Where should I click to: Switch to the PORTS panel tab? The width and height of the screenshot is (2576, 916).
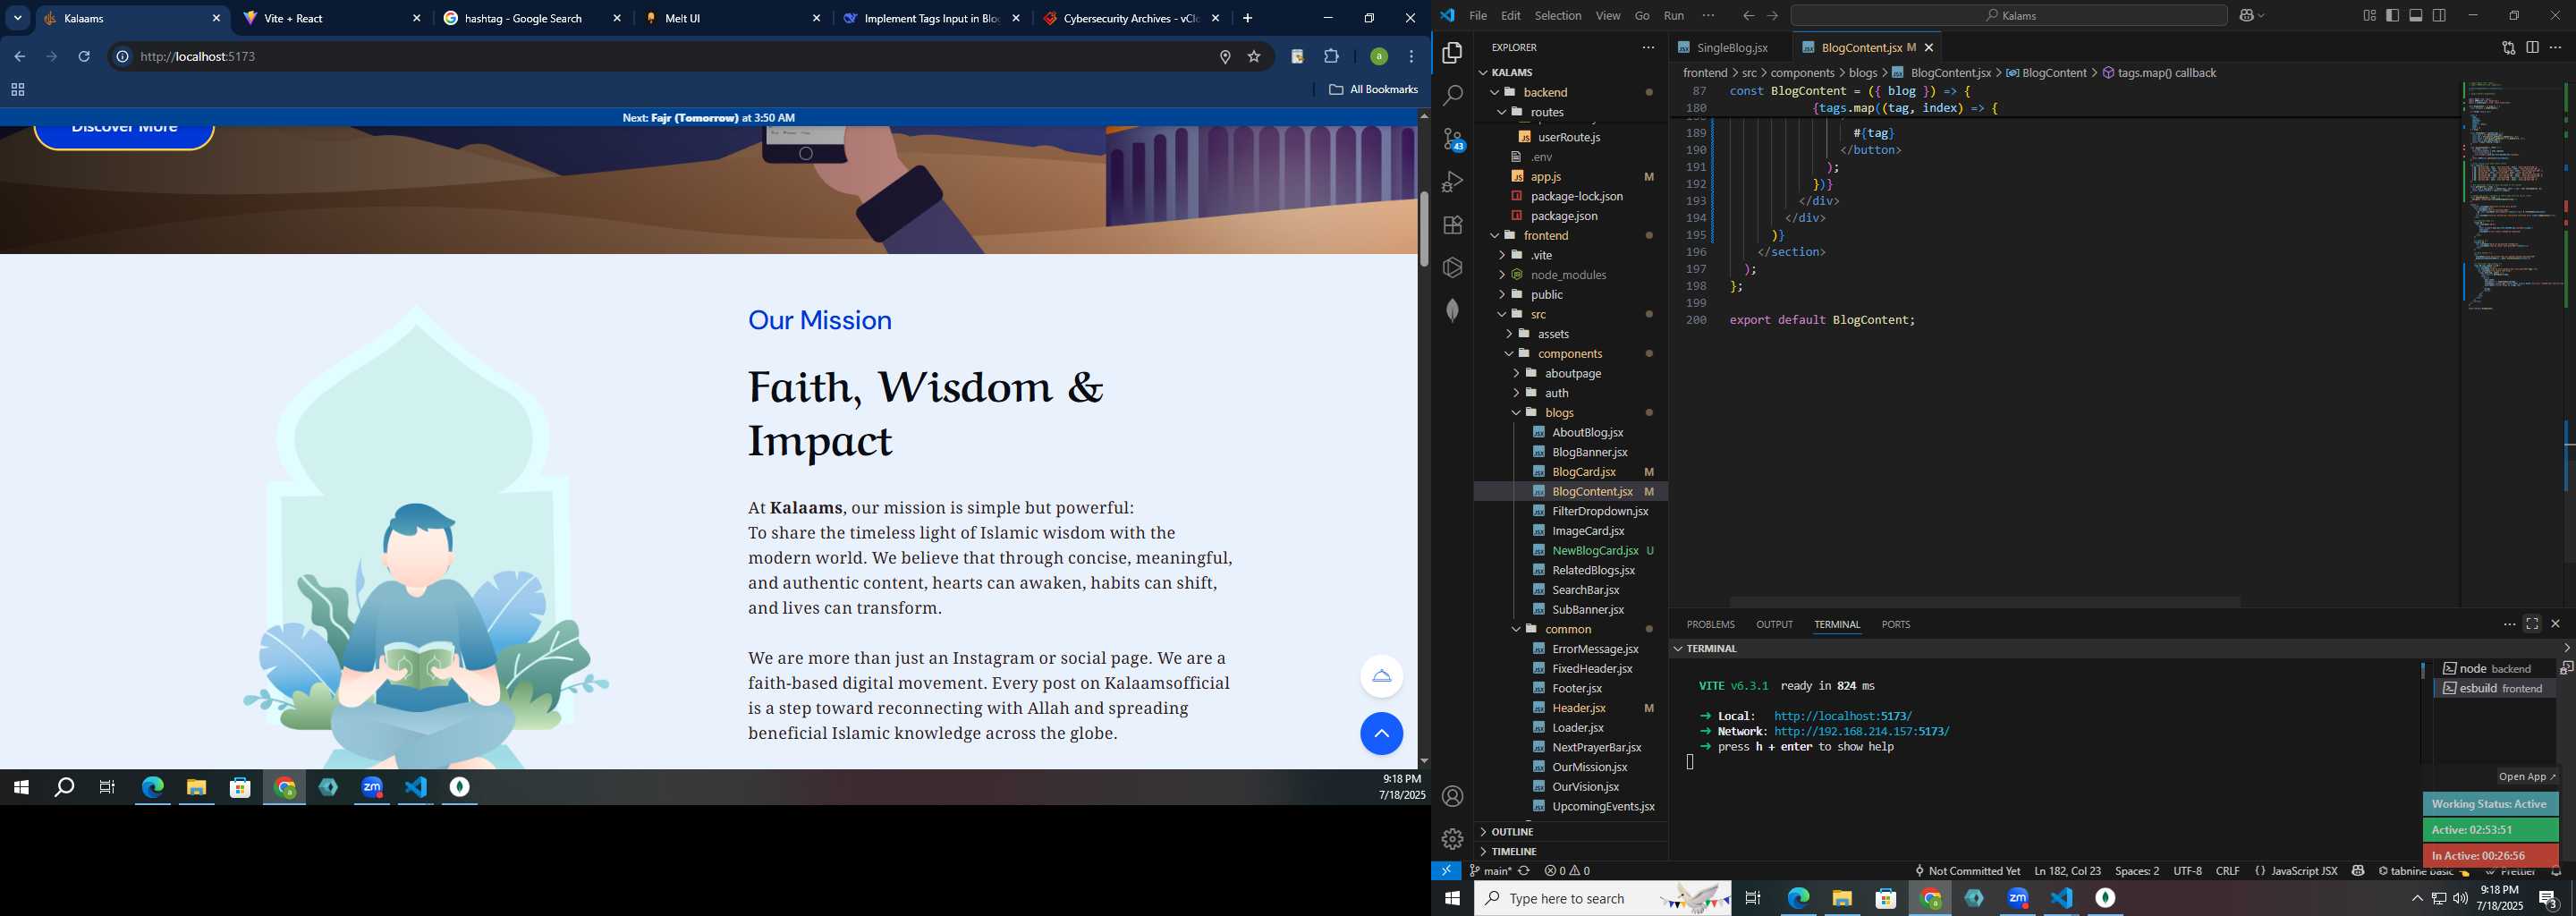click(x=1896, y=625)
